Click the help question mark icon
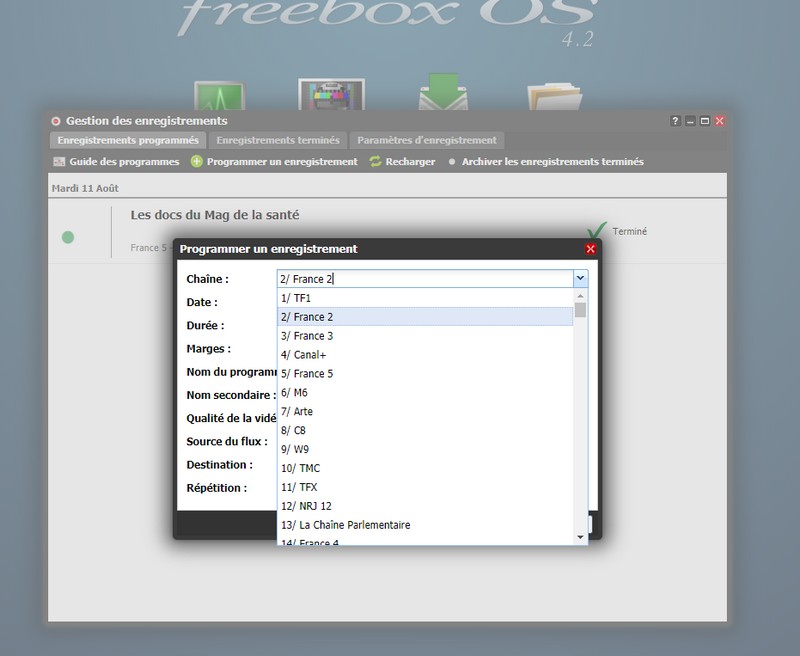Viewport: 800px width, 656px height. pyautogui.click(x=675, y=121)
